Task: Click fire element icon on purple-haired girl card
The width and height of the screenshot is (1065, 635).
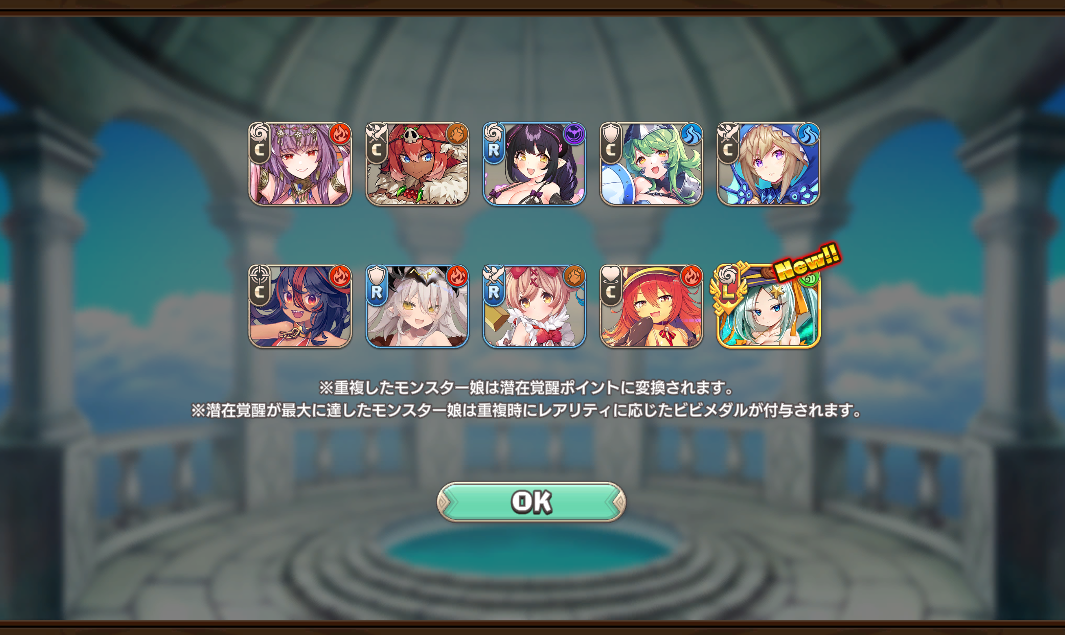Action: tap(340, 134)
